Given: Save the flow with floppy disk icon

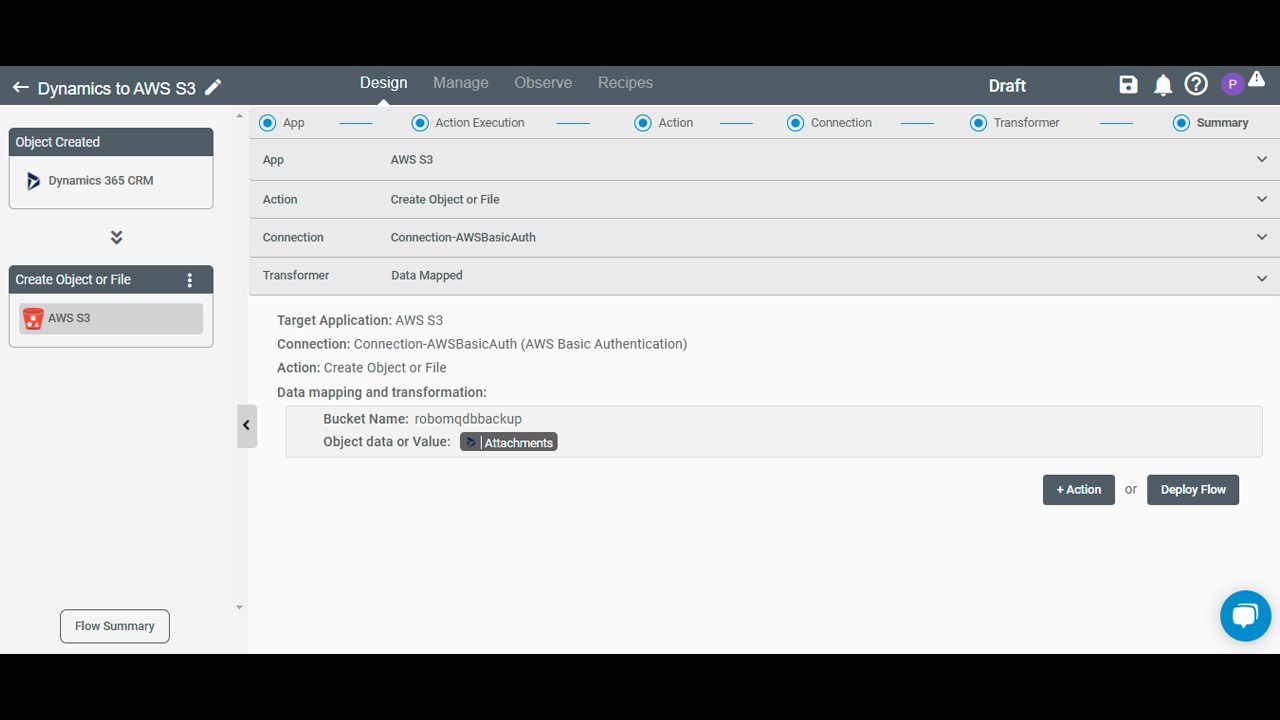Looking at the screenshot, I should (1128, 85).
